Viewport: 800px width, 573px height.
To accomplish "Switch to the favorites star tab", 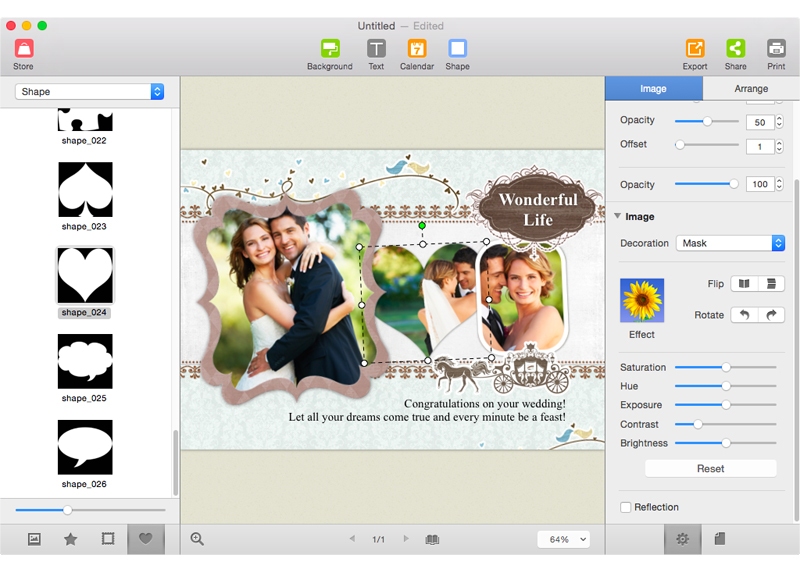I will [x=70, y=539].
